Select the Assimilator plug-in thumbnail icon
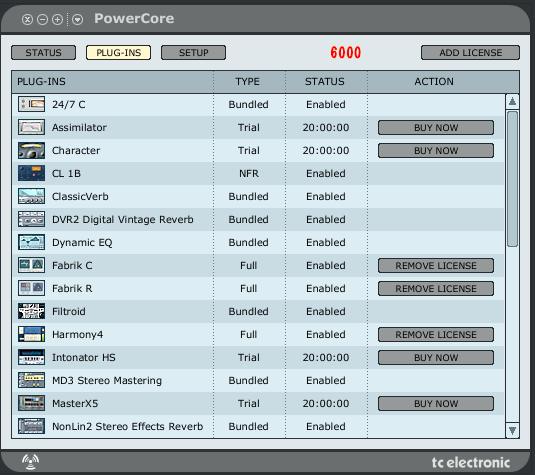535x475 pixels. coord(31,127)
